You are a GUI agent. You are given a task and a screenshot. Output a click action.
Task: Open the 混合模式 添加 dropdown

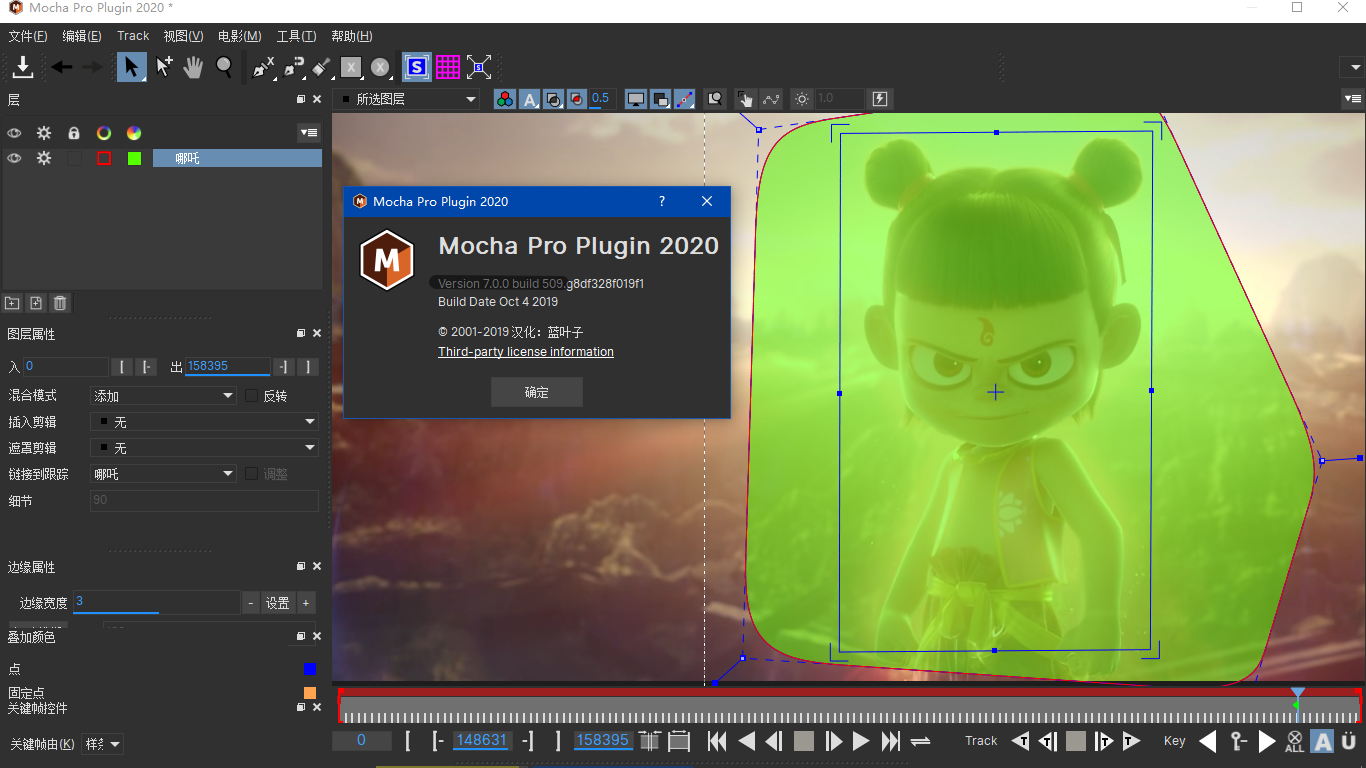click(163, 396)
